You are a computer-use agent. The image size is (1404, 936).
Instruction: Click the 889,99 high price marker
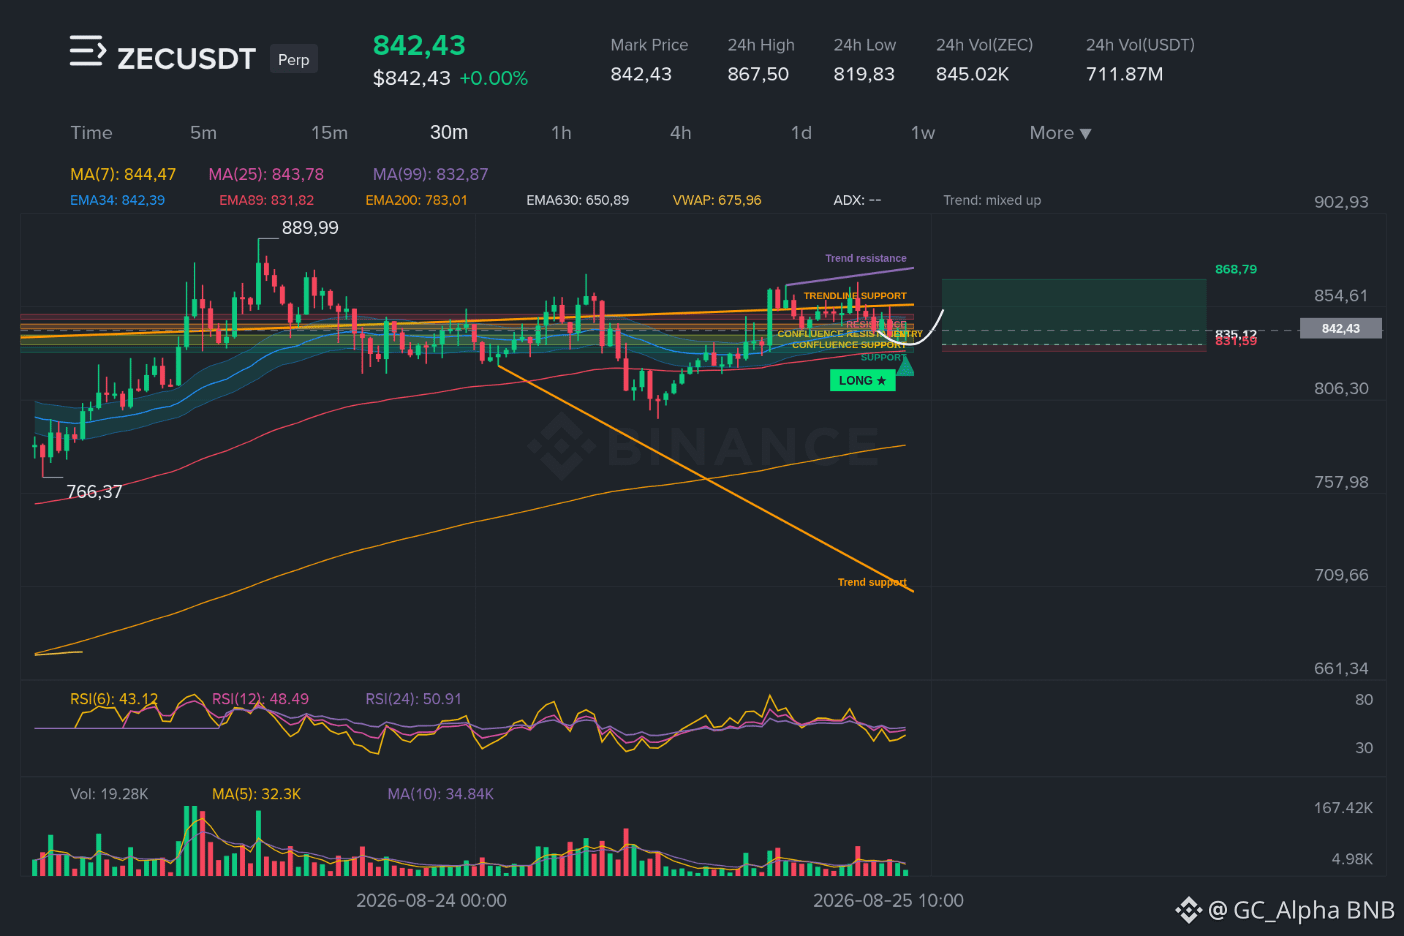point(310,228)
